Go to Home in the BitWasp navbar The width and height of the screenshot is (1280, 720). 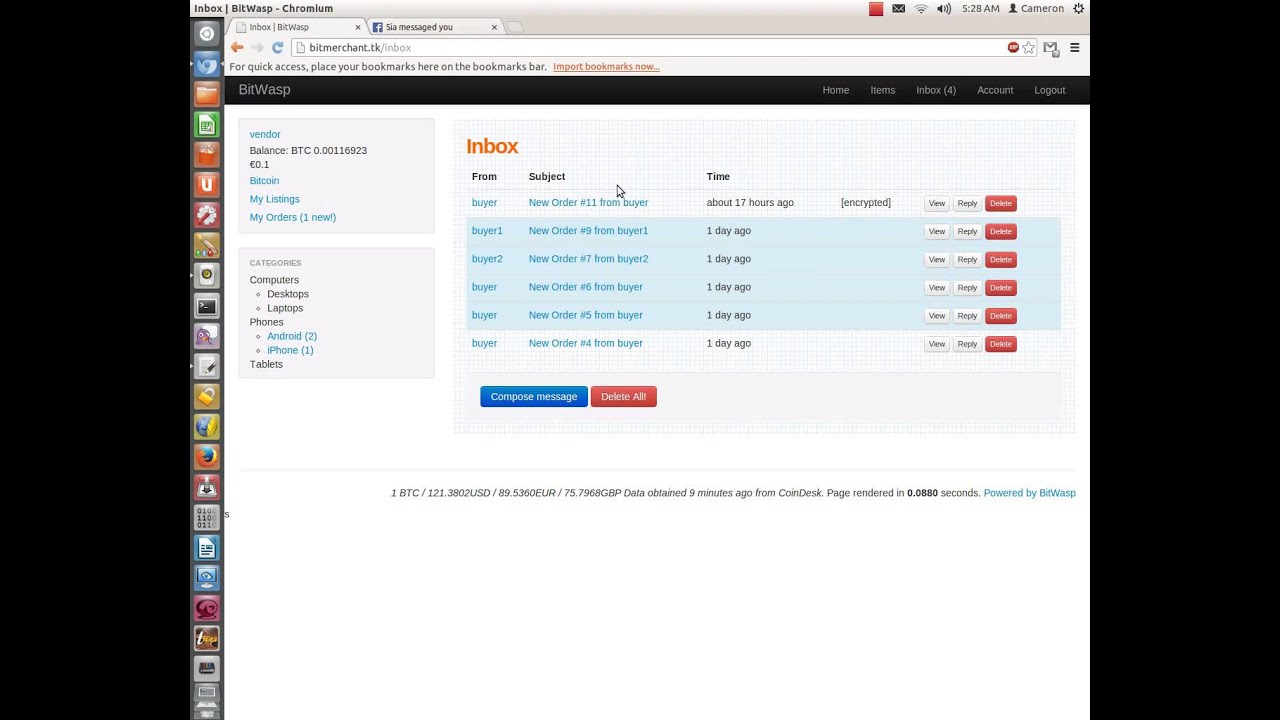(836, 90)
